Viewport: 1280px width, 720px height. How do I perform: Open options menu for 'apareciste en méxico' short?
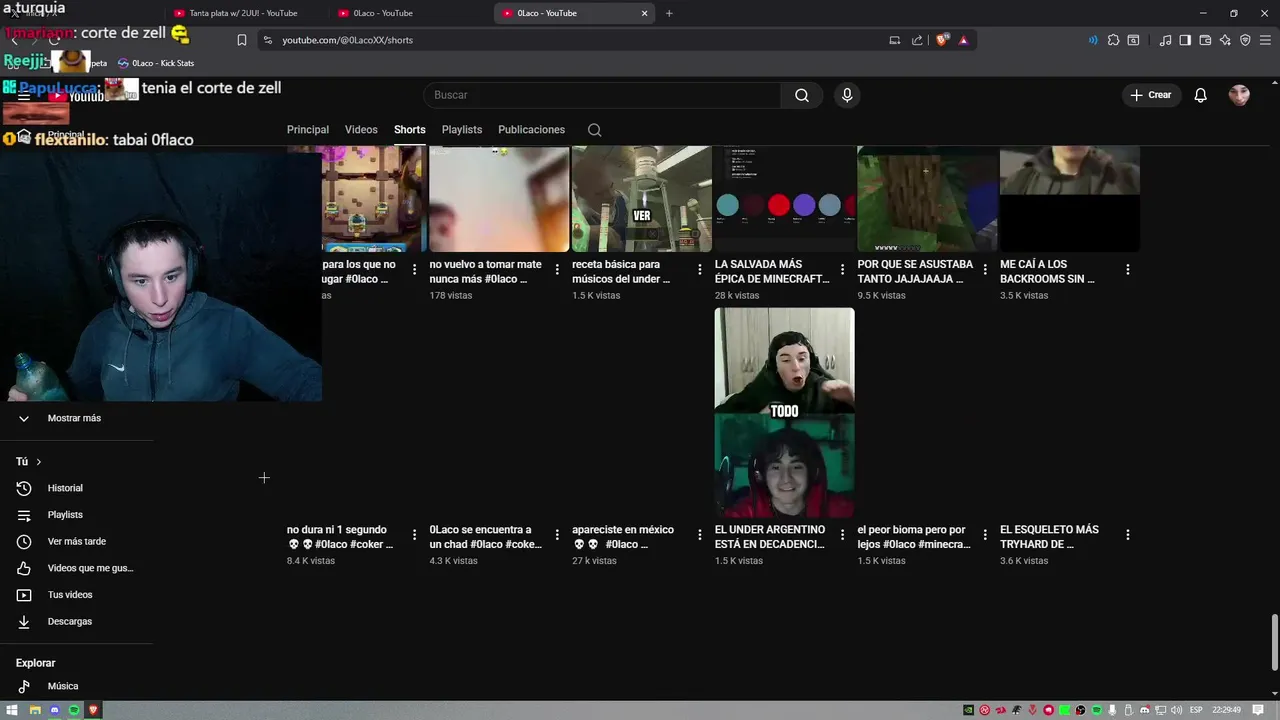(700, 534)
